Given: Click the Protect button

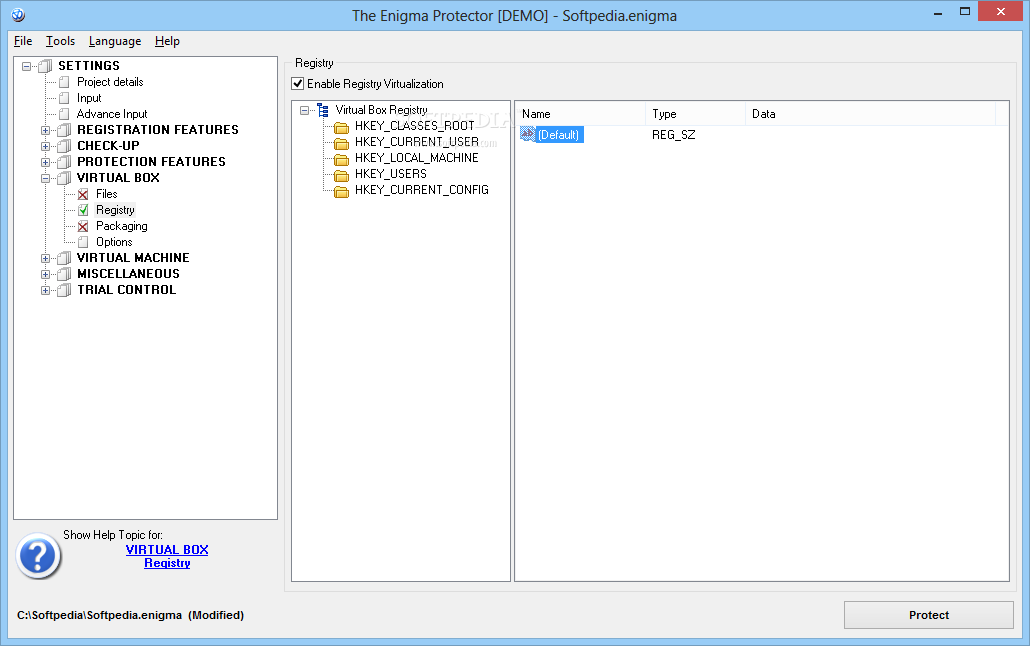Looking at the screenshot, I should (928, 615).
